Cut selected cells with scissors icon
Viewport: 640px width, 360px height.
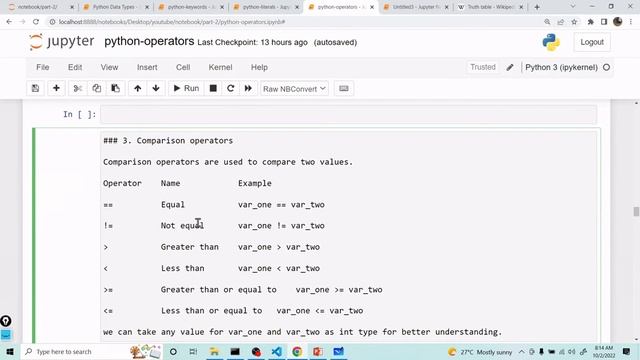pyautogui.click(x=78, y=89)
